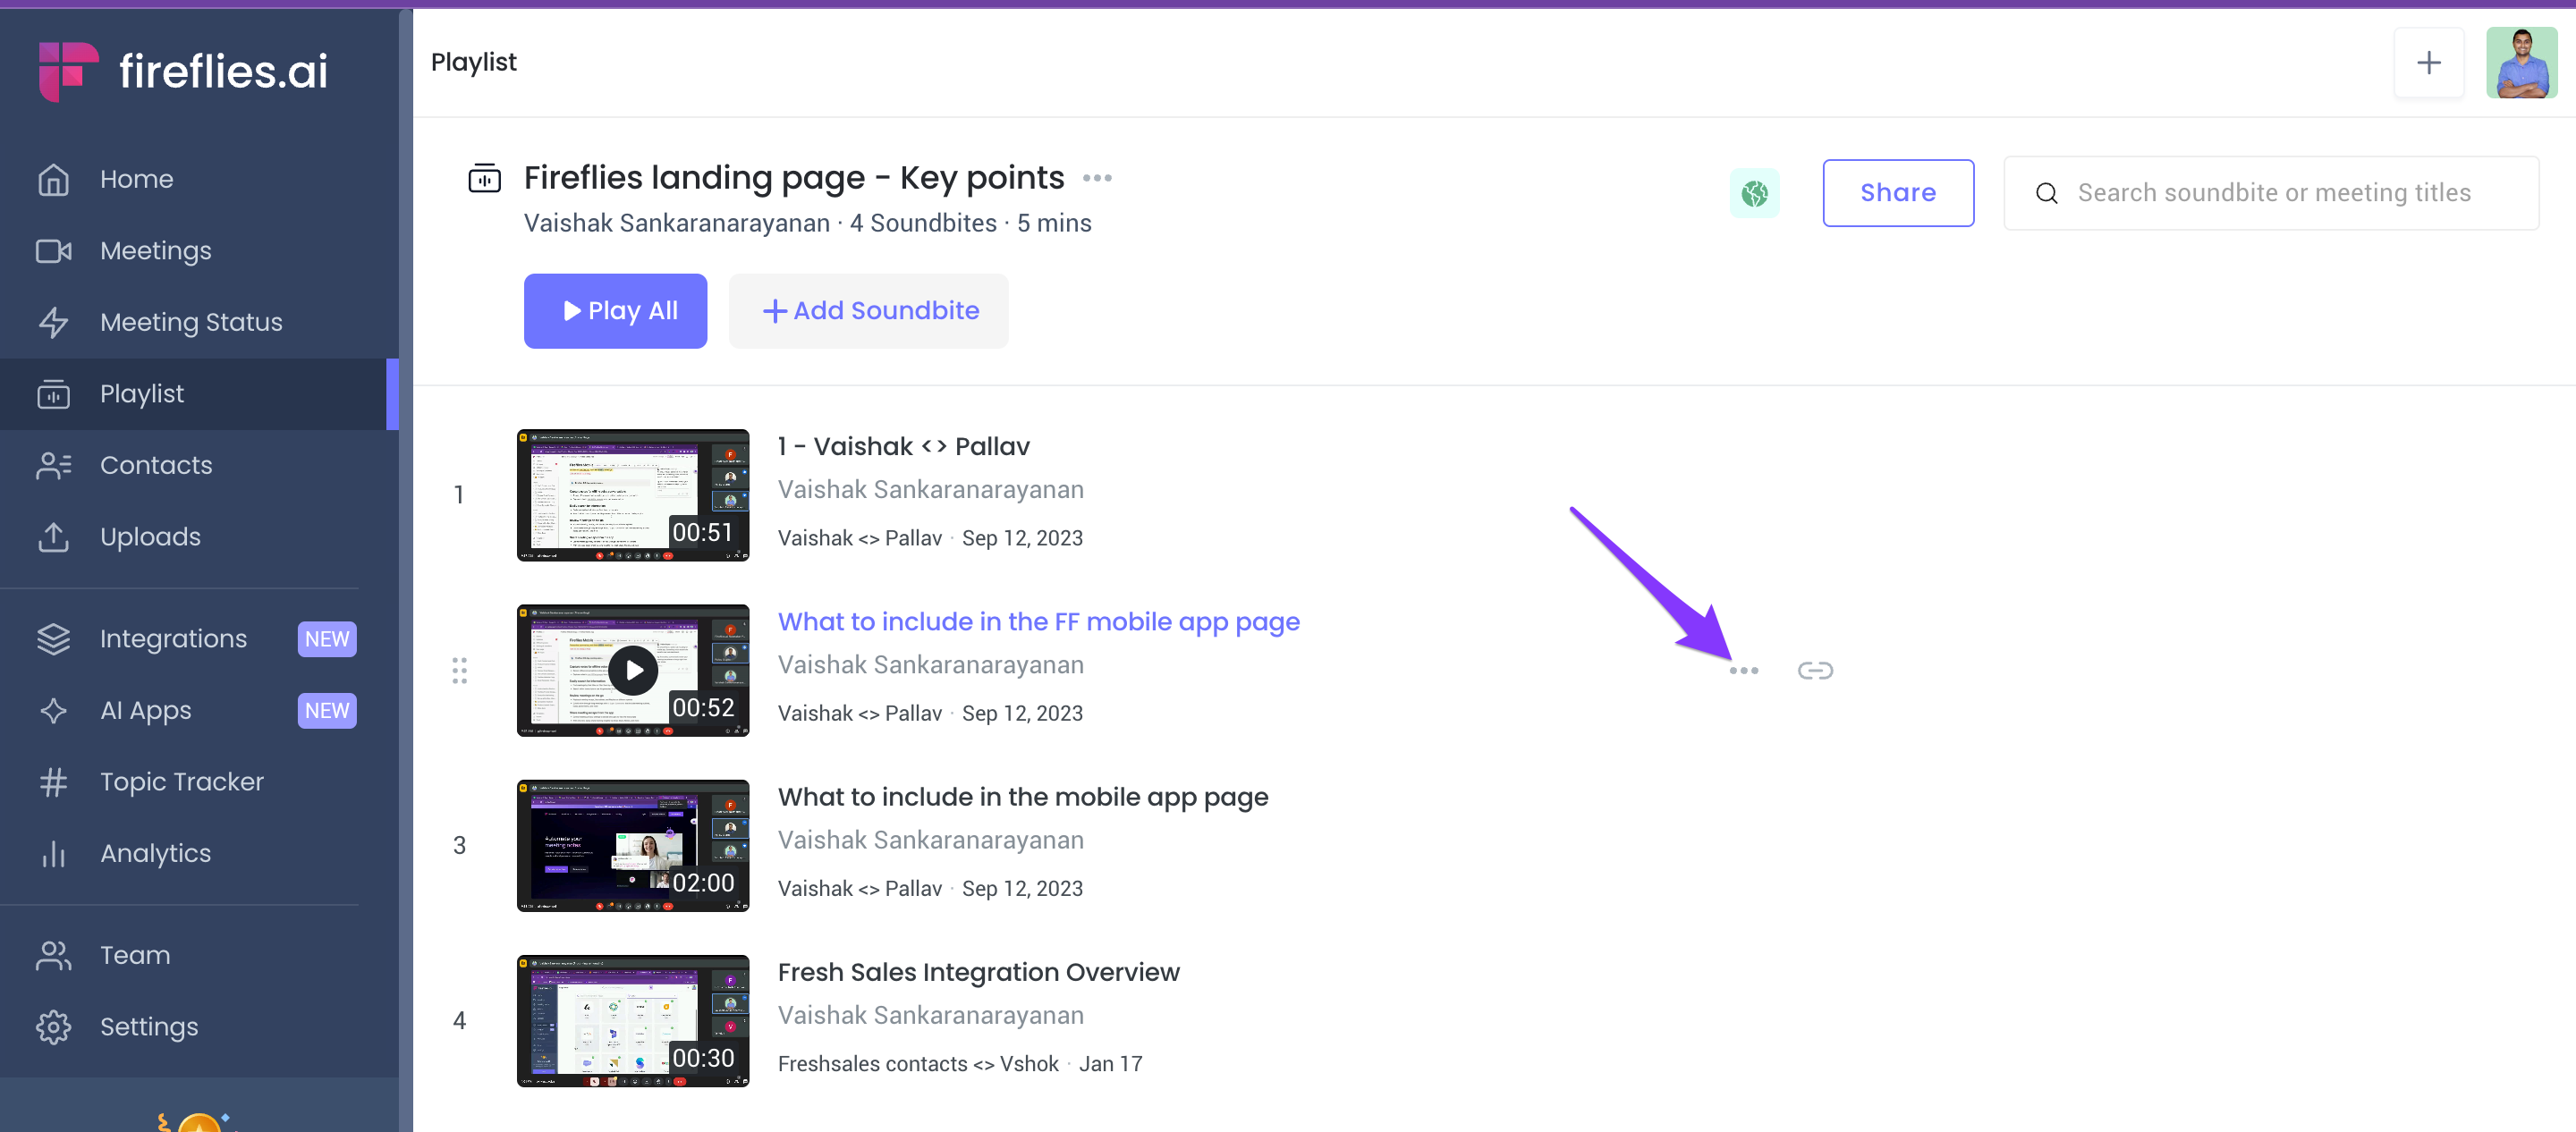This screenshot has height=1132, width=2576.
Task: Click the fireflies.ai logo
Action: pyautogui.click(x=183, y=71)
